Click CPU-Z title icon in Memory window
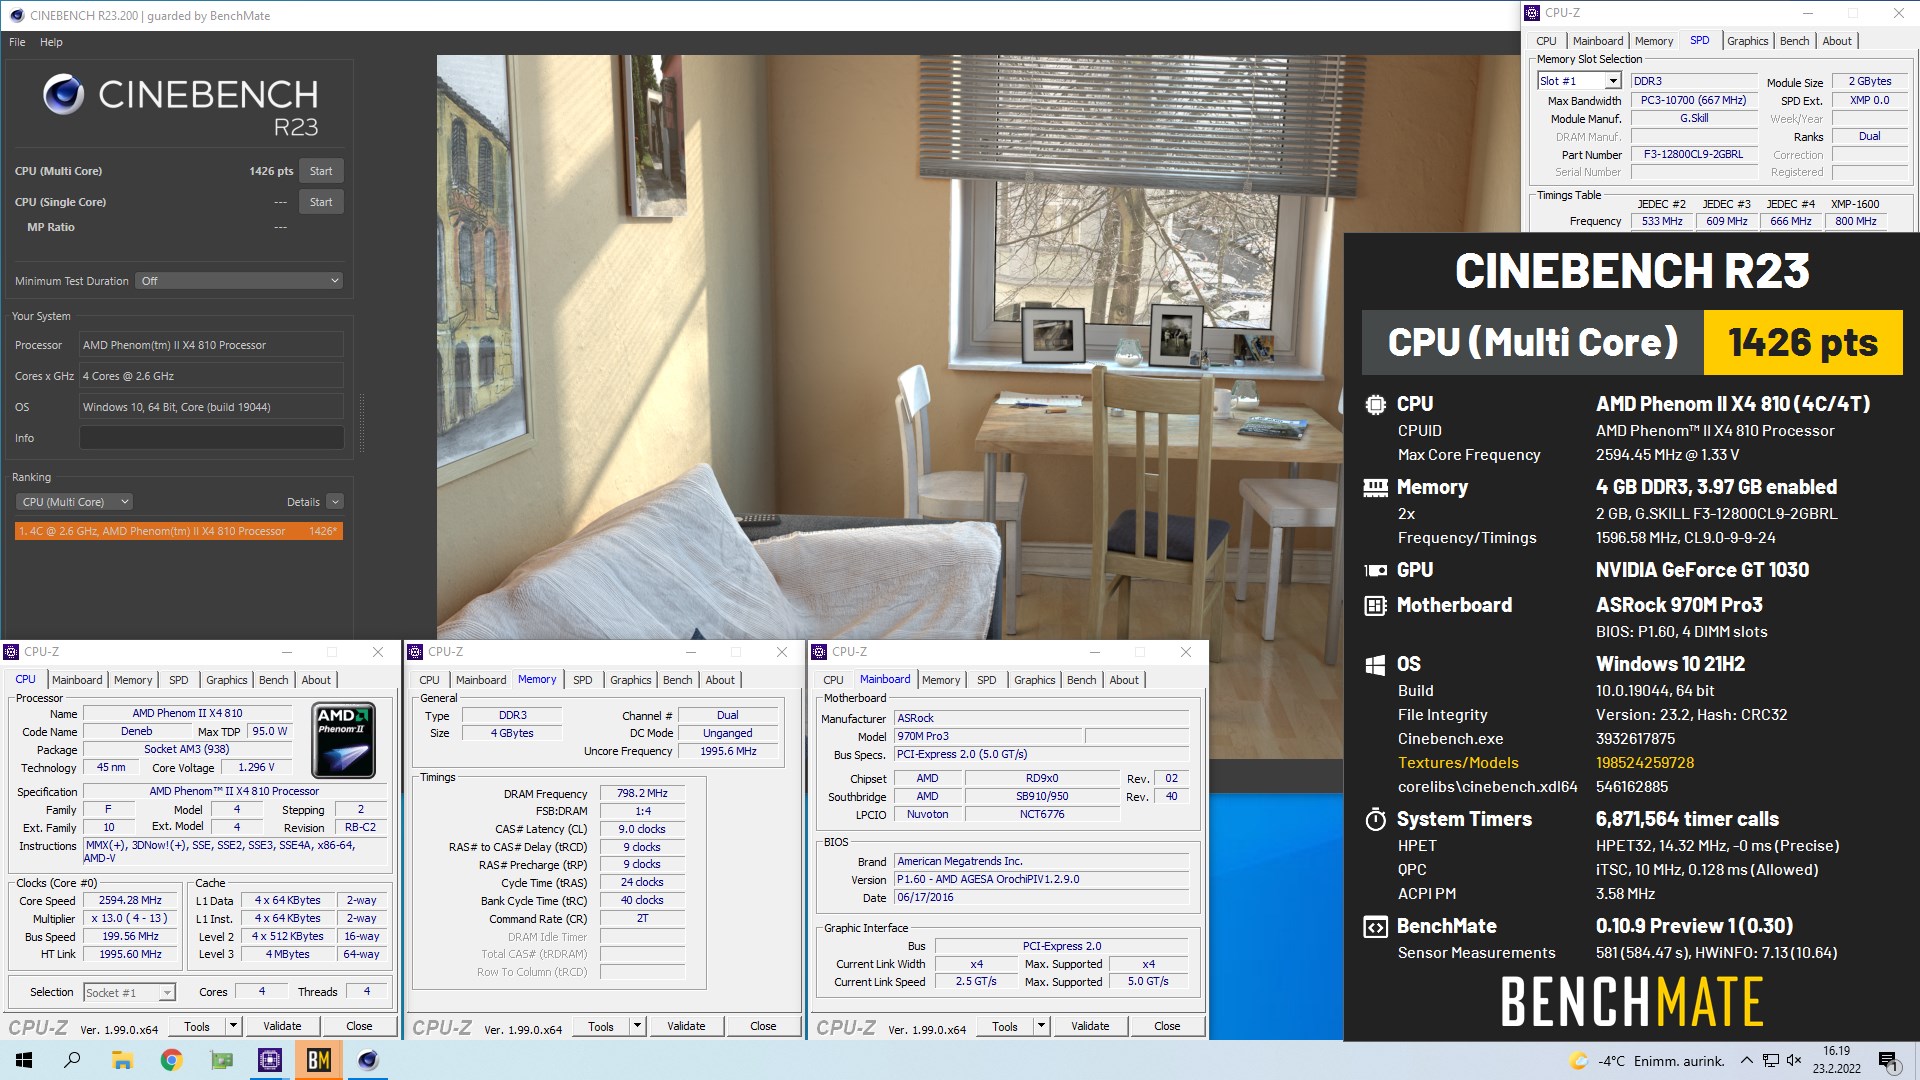The width and height of the screenshot is (1920, 1080). (x=416, y=652)
